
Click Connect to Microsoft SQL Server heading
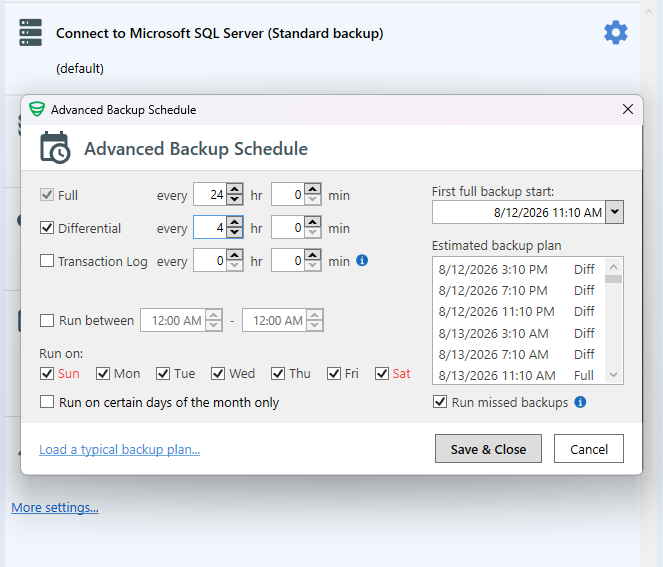pos(219,33)
